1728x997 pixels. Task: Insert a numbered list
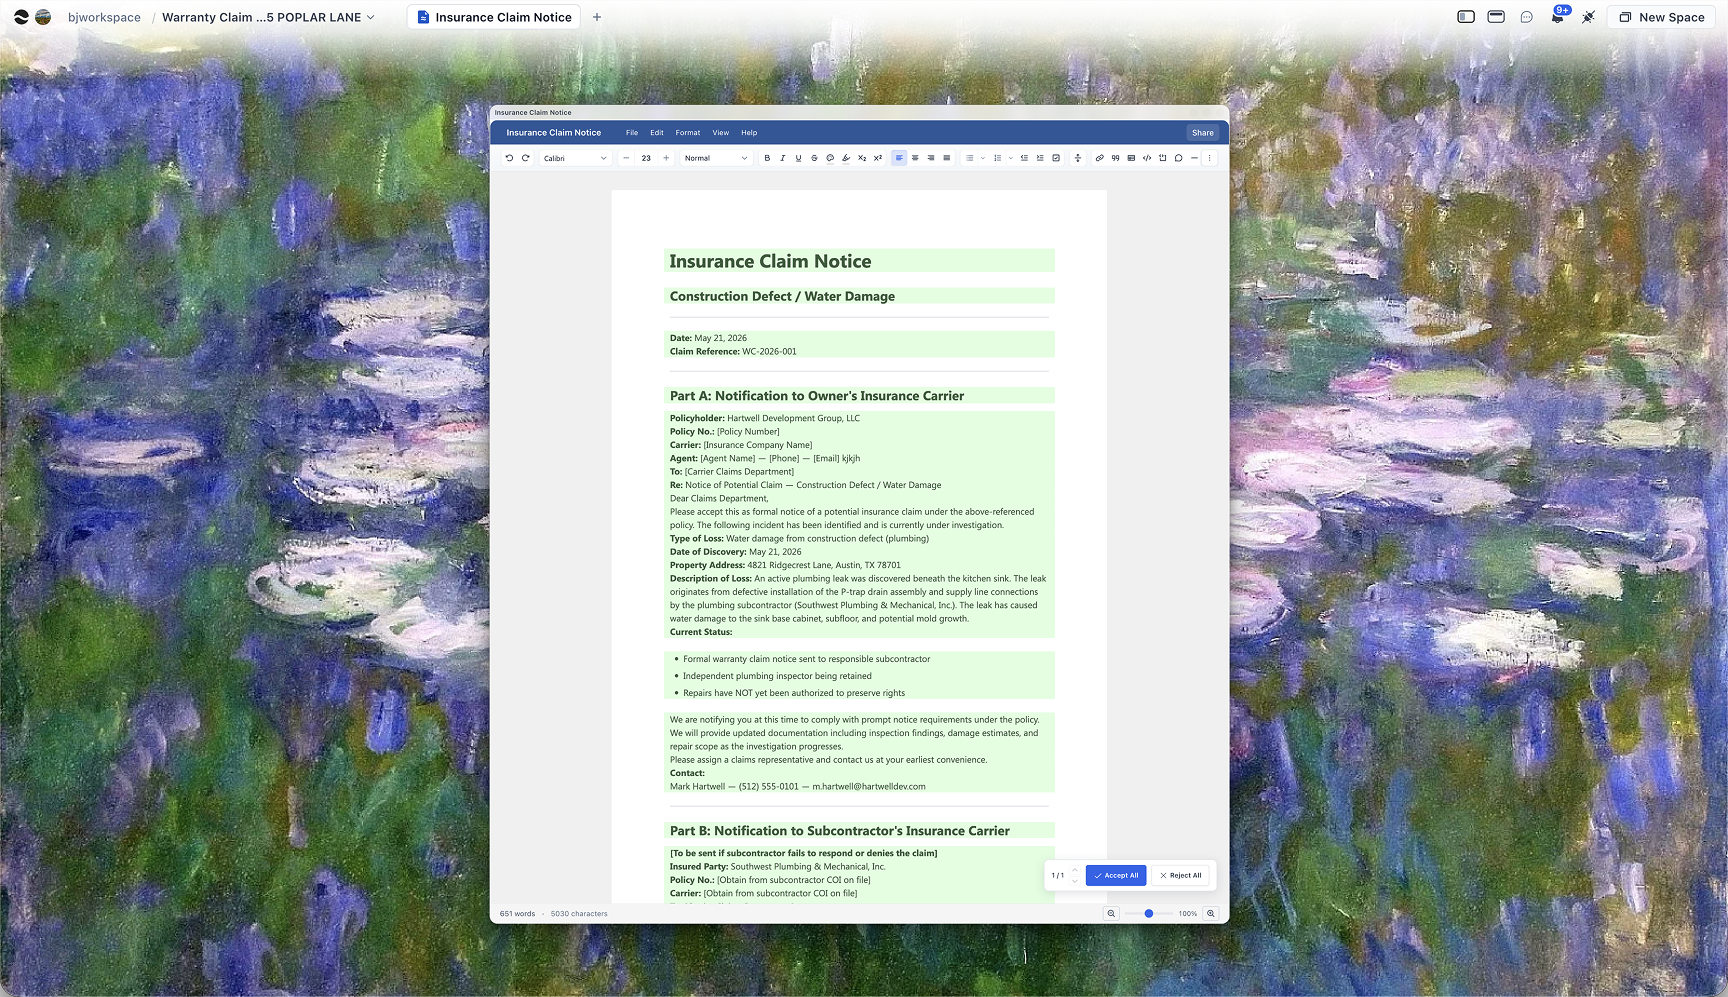(997, 158)
